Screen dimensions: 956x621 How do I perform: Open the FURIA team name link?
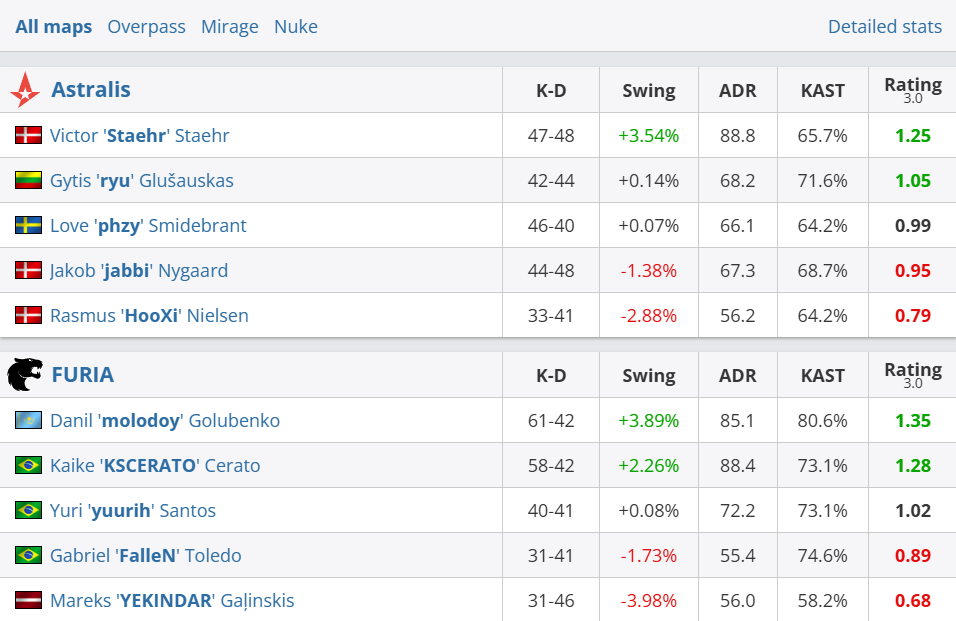point(82,375)
